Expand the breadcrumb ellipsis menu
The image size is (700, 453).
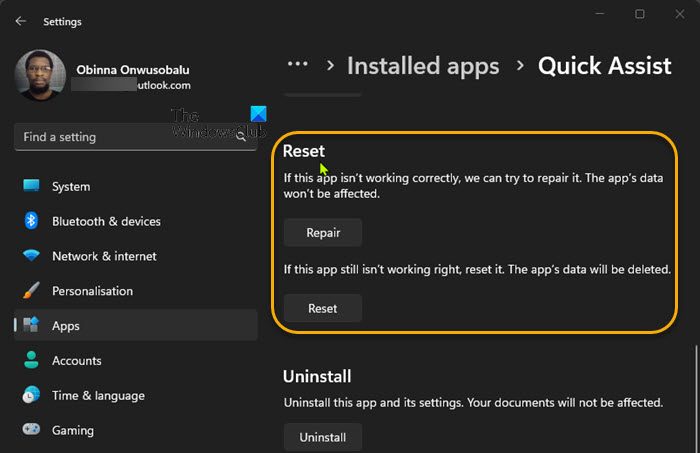pos(297,65)
